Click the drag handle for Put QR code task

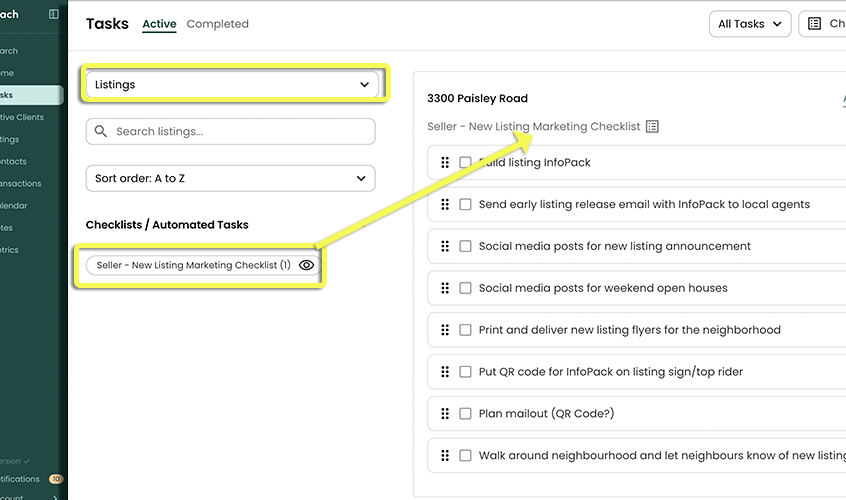click(x=445, y=372)
